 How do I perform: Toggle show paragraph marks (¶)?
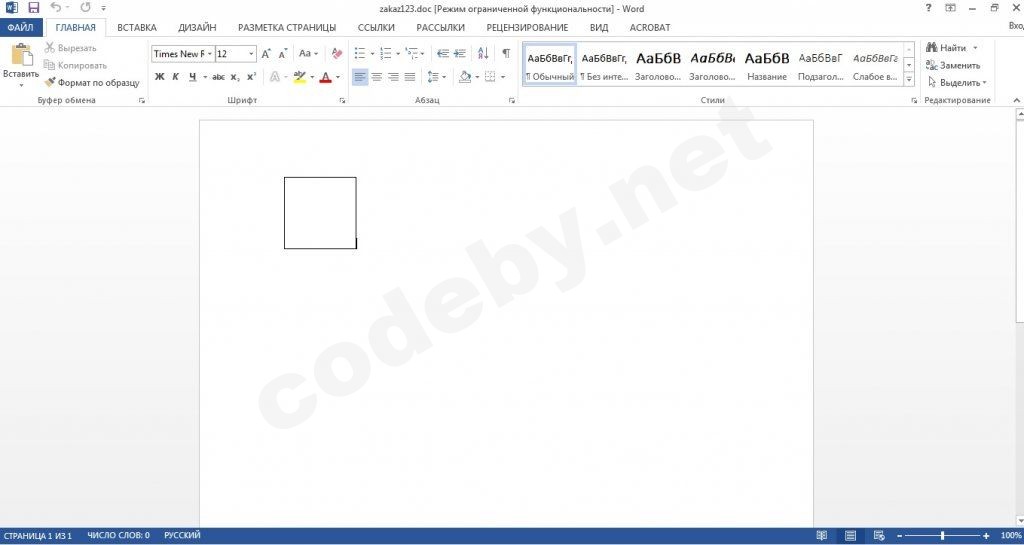coord(506,54)
